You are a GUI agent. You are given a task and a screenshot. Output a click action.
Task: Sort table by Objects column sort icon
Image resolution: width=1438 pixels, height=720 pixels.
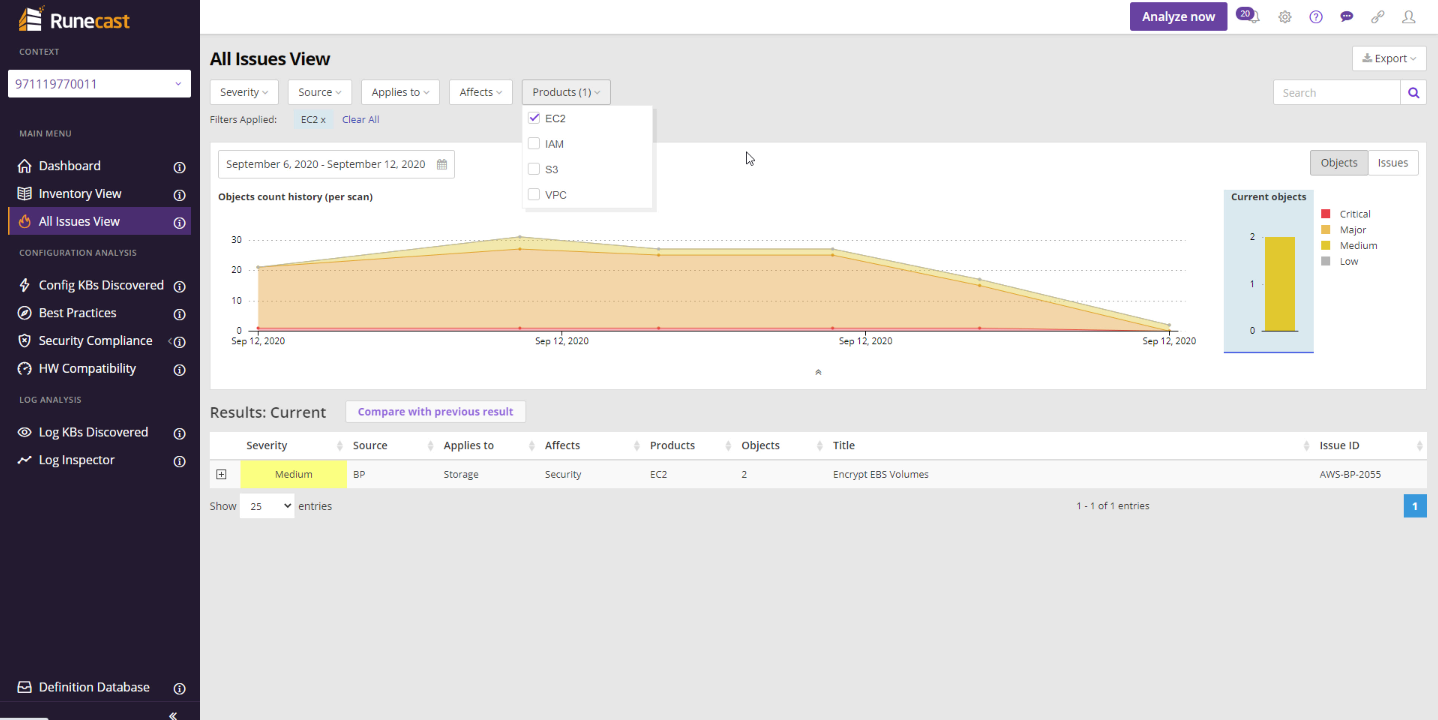click(x=820, y=446)
